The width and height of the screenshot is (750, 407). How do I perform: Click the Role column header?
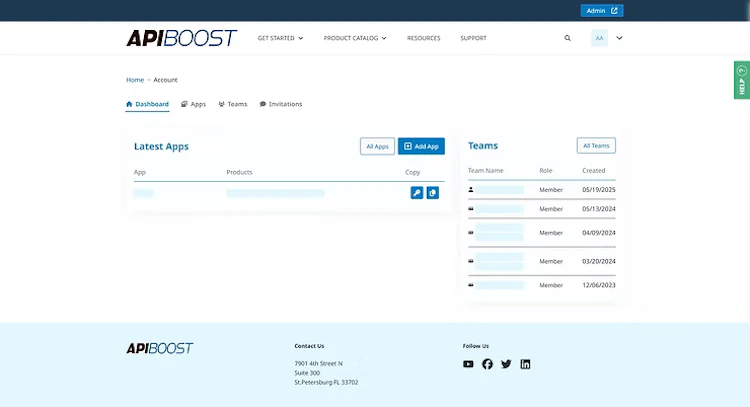coord(546,170)
